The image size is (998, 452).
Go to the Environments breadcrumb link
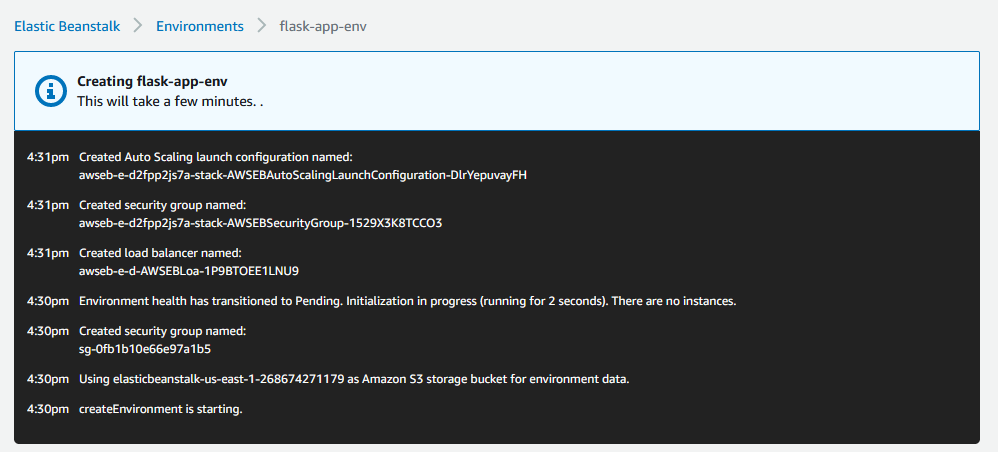(x=199, y=26)
